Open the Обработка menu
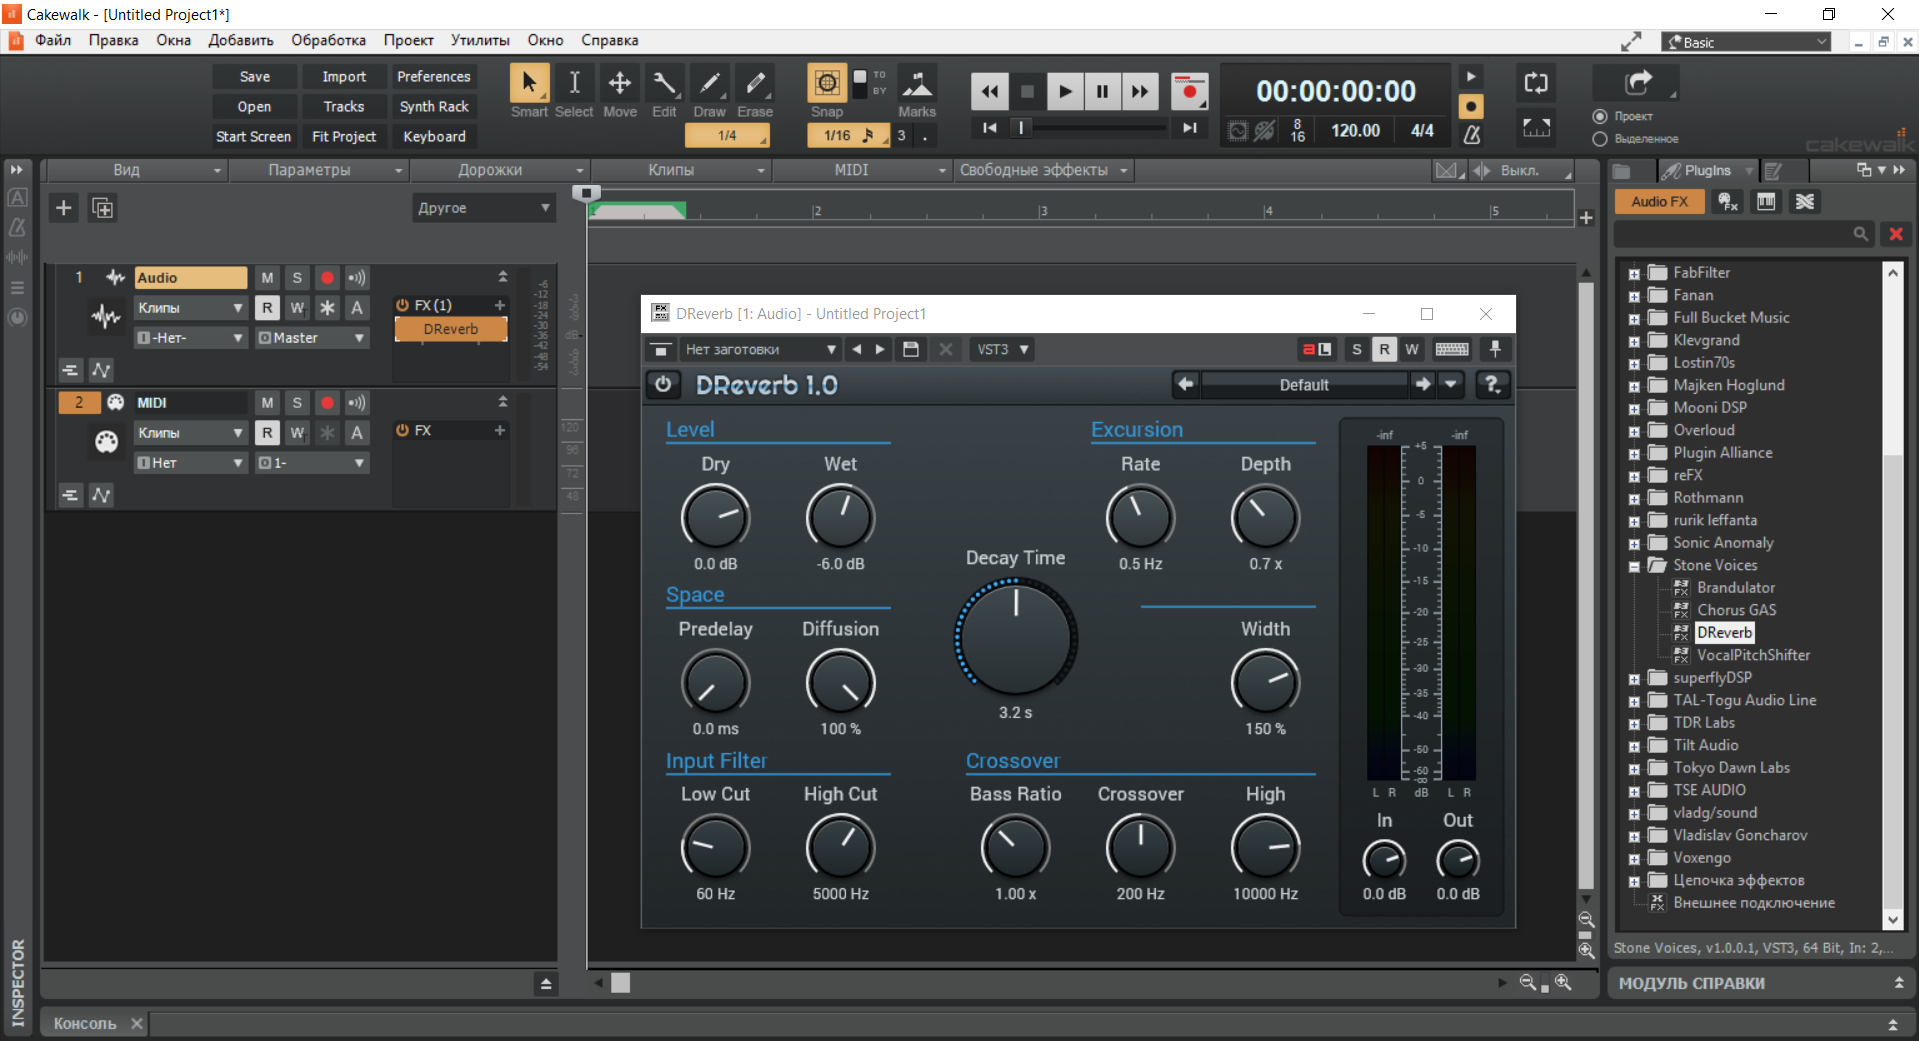The image size is (1919, 1041). pos(328,40)
